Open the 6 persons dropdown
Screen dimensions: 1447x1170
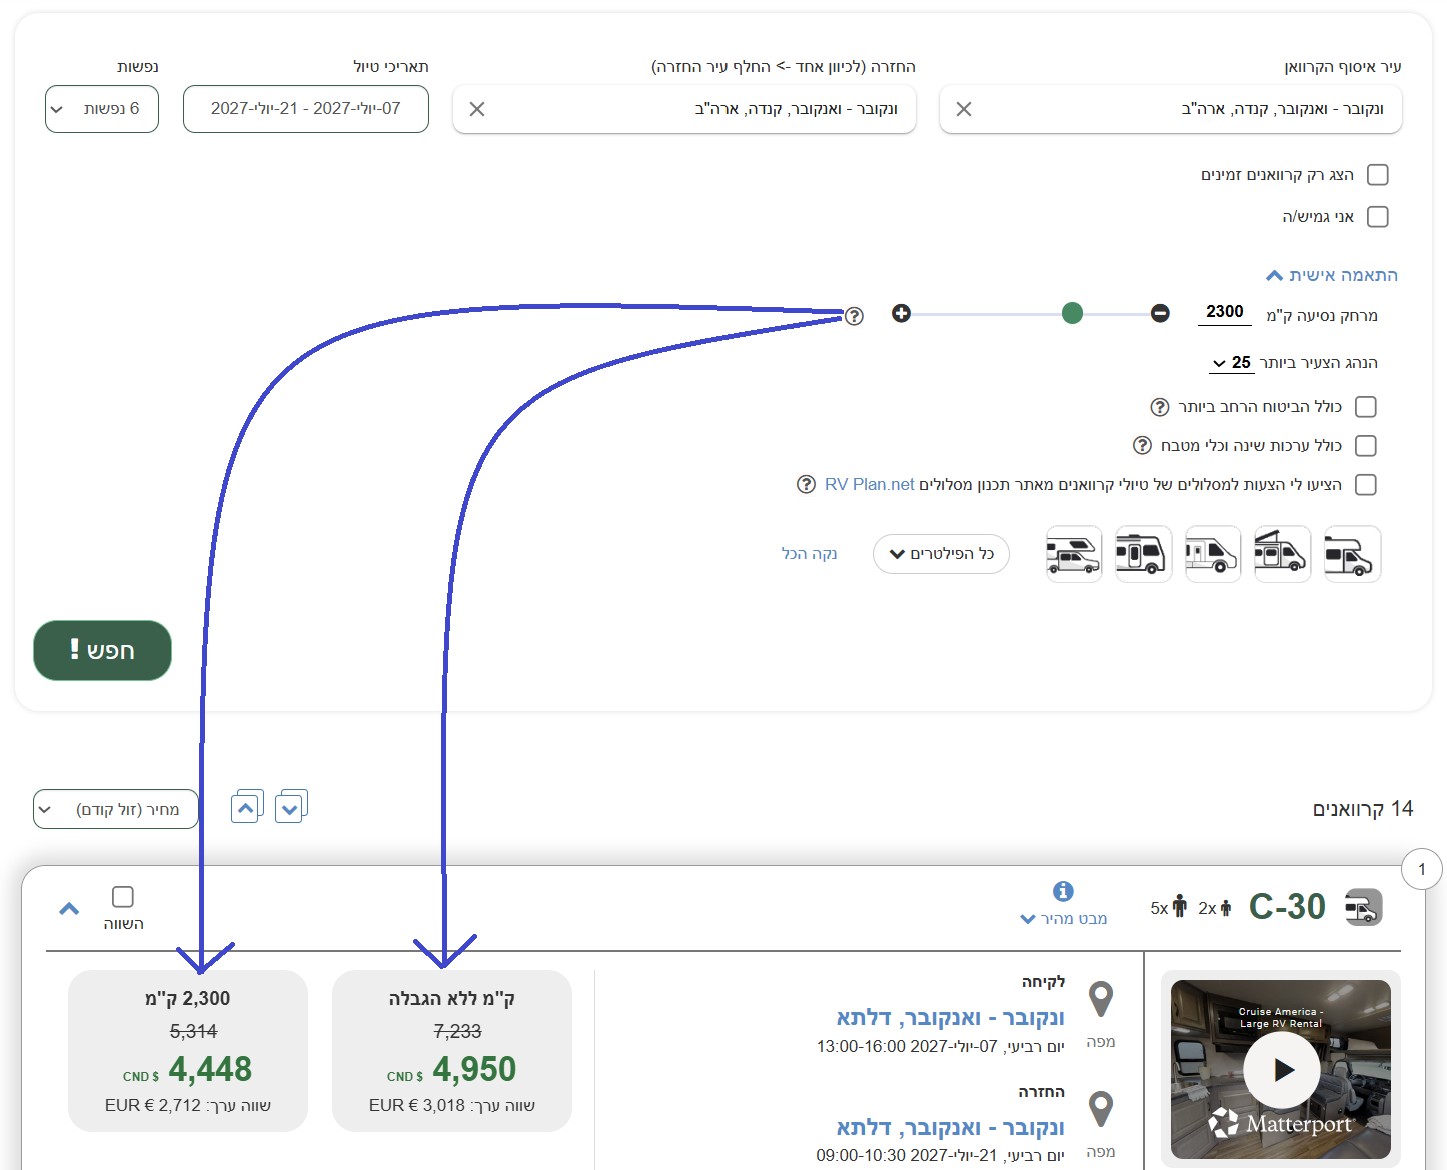coord(102,109)
